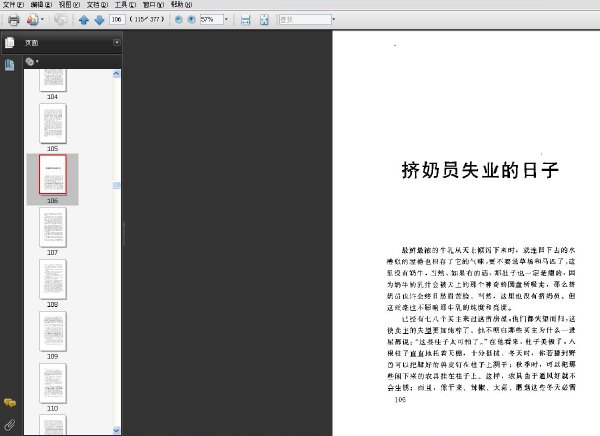Click the Print document icon
The width and height of the screenshot is (600, 436).
(x=13, y=20)
